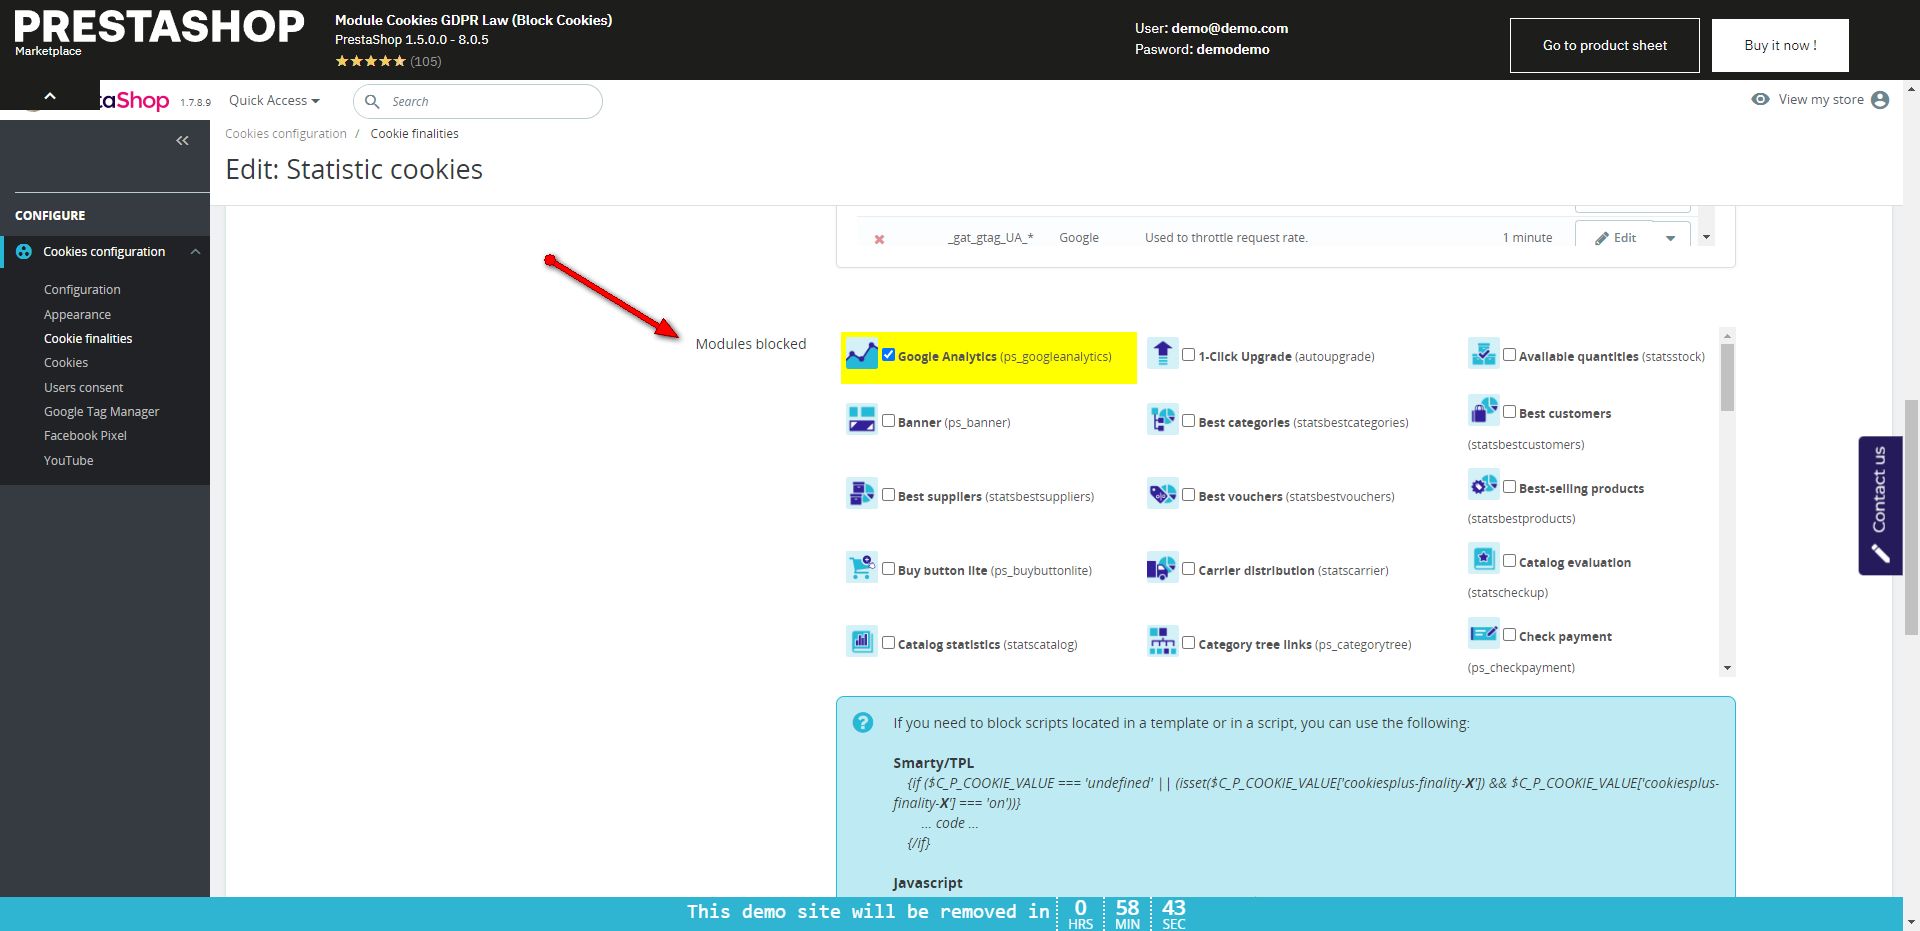This screenshot has width=1920, height=931.
Task: Open Appearance in the sidebar
Action: [x=77, y=315]
